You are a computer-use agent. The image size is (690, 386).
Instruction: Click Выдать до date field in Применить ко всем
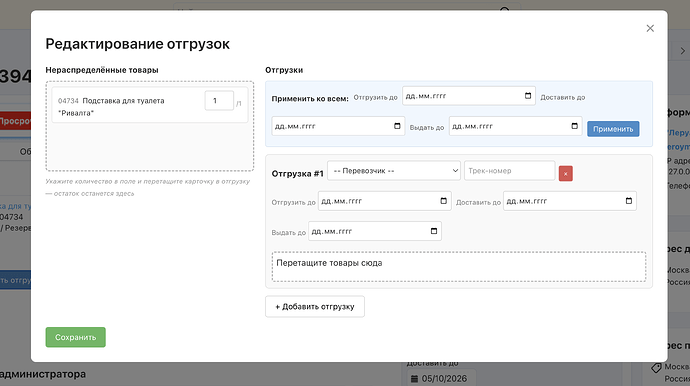tap(515, 126)
